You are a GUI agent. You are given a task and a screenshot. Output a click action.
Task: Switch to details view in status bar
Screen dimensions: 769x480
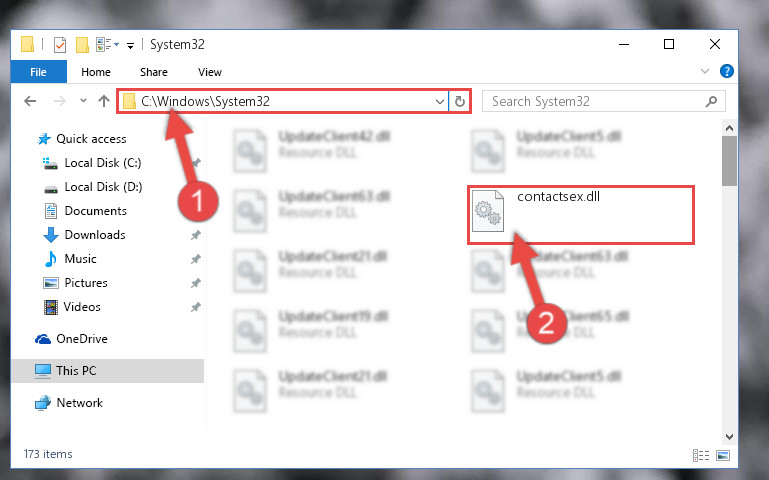click(x=701, y=455)
